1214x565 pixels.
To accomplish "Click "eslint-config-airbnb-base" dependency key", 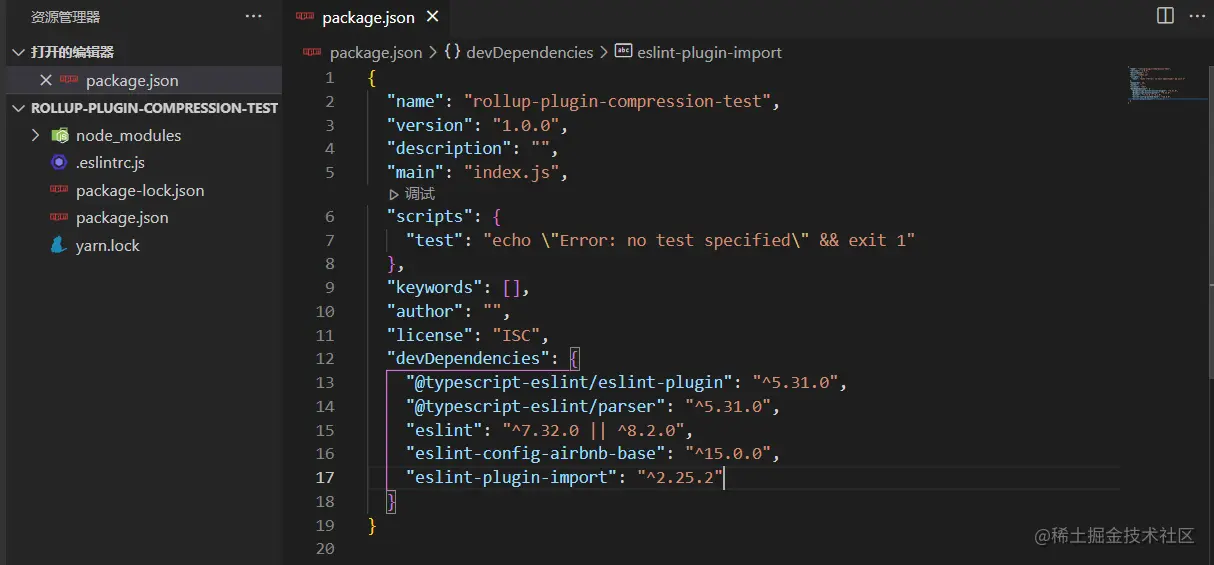I will [536, 453].
